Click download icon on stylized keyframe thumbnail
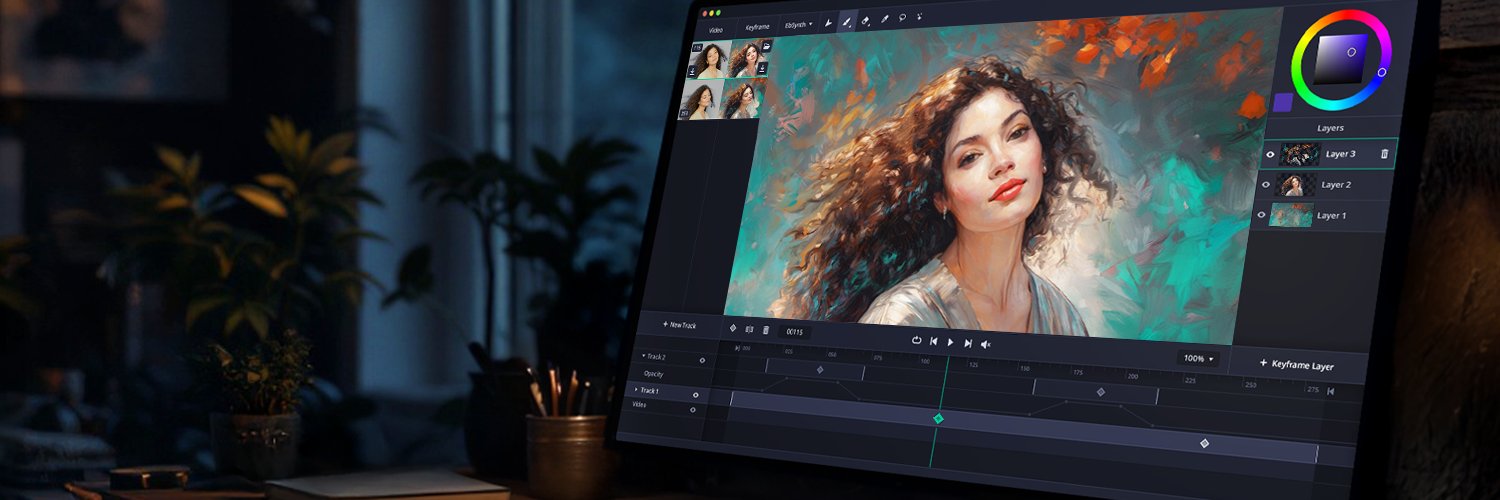The width and height of the screenshot is (1500, 500). 762,68
